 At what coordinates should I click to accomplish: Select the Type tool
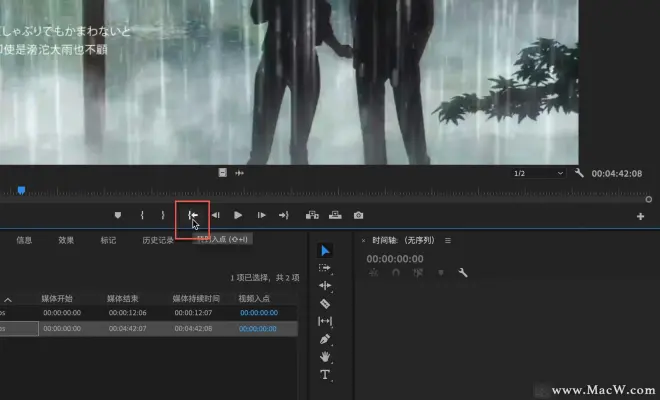click(325, 374)
